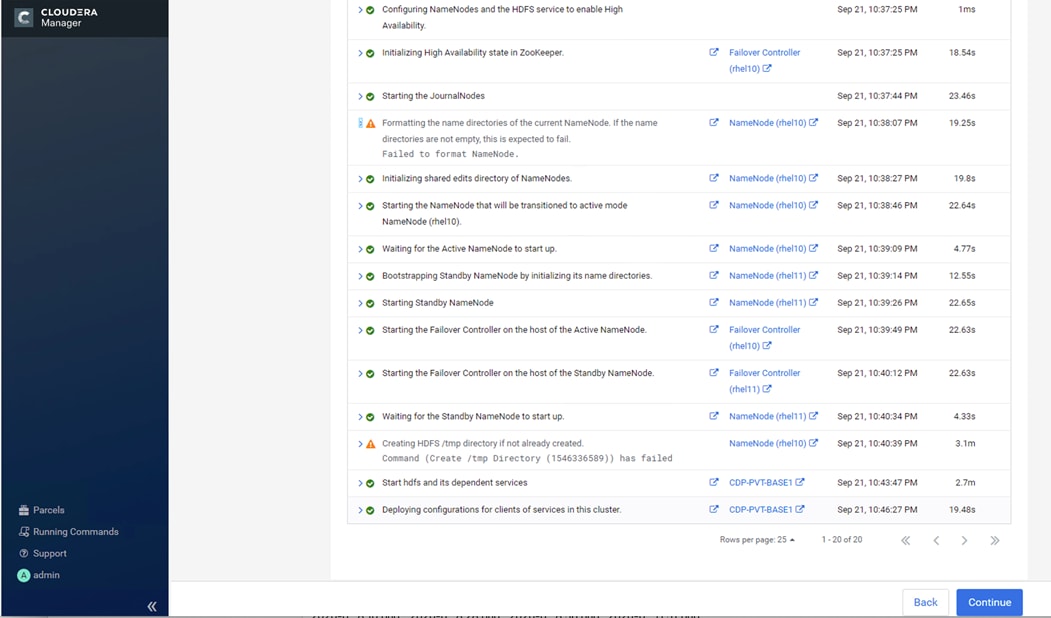Open NameNode (rhel11) link in Starting Standby row
This screenshot has width=1051, height=618.
pos(773,303)
